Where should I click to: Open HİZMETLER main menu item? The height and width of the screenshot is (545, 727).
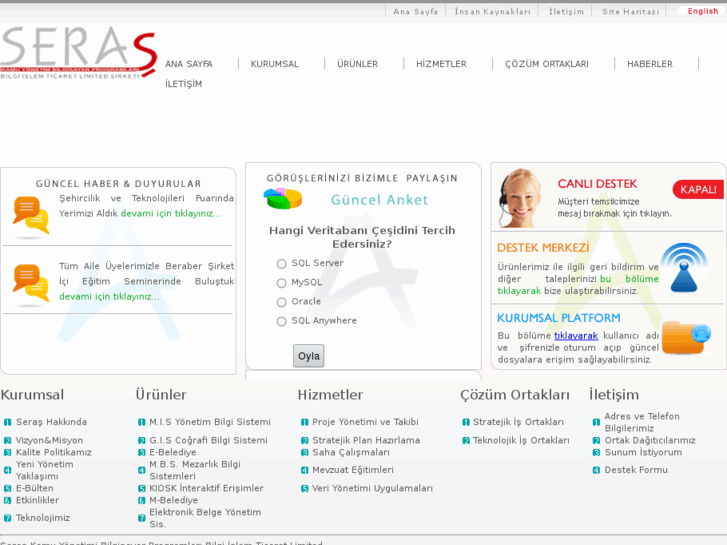pyautogui.click(x=441, y=64)
